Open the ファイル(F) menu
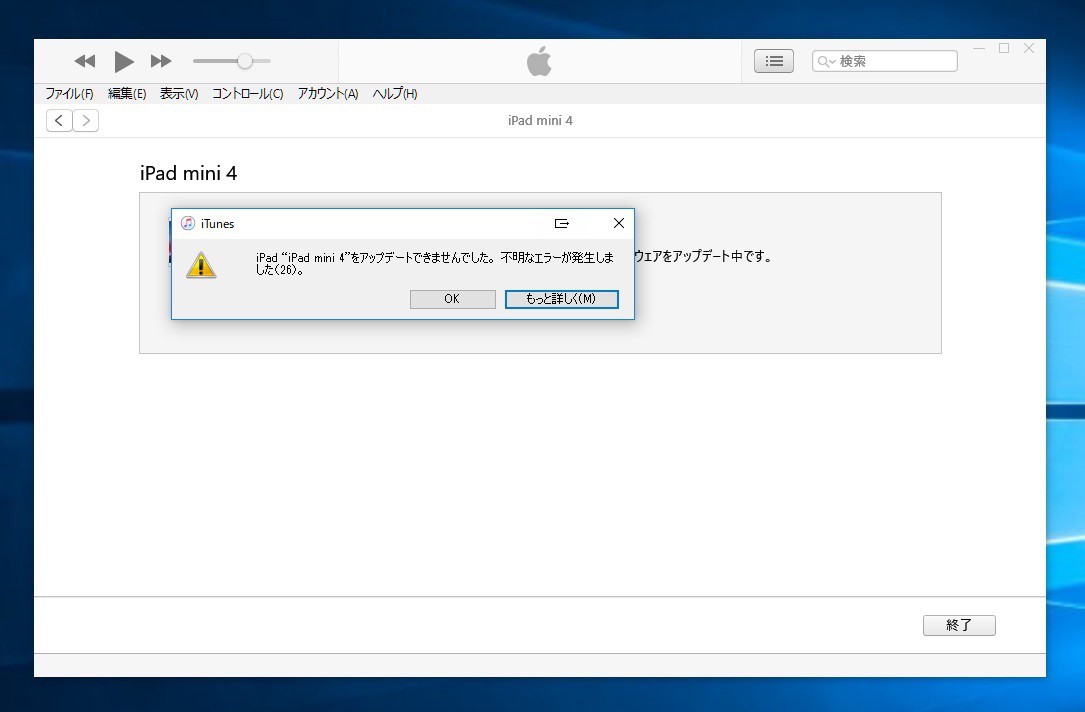This screenshot has height=712, width=1085. tap(69, 93)
